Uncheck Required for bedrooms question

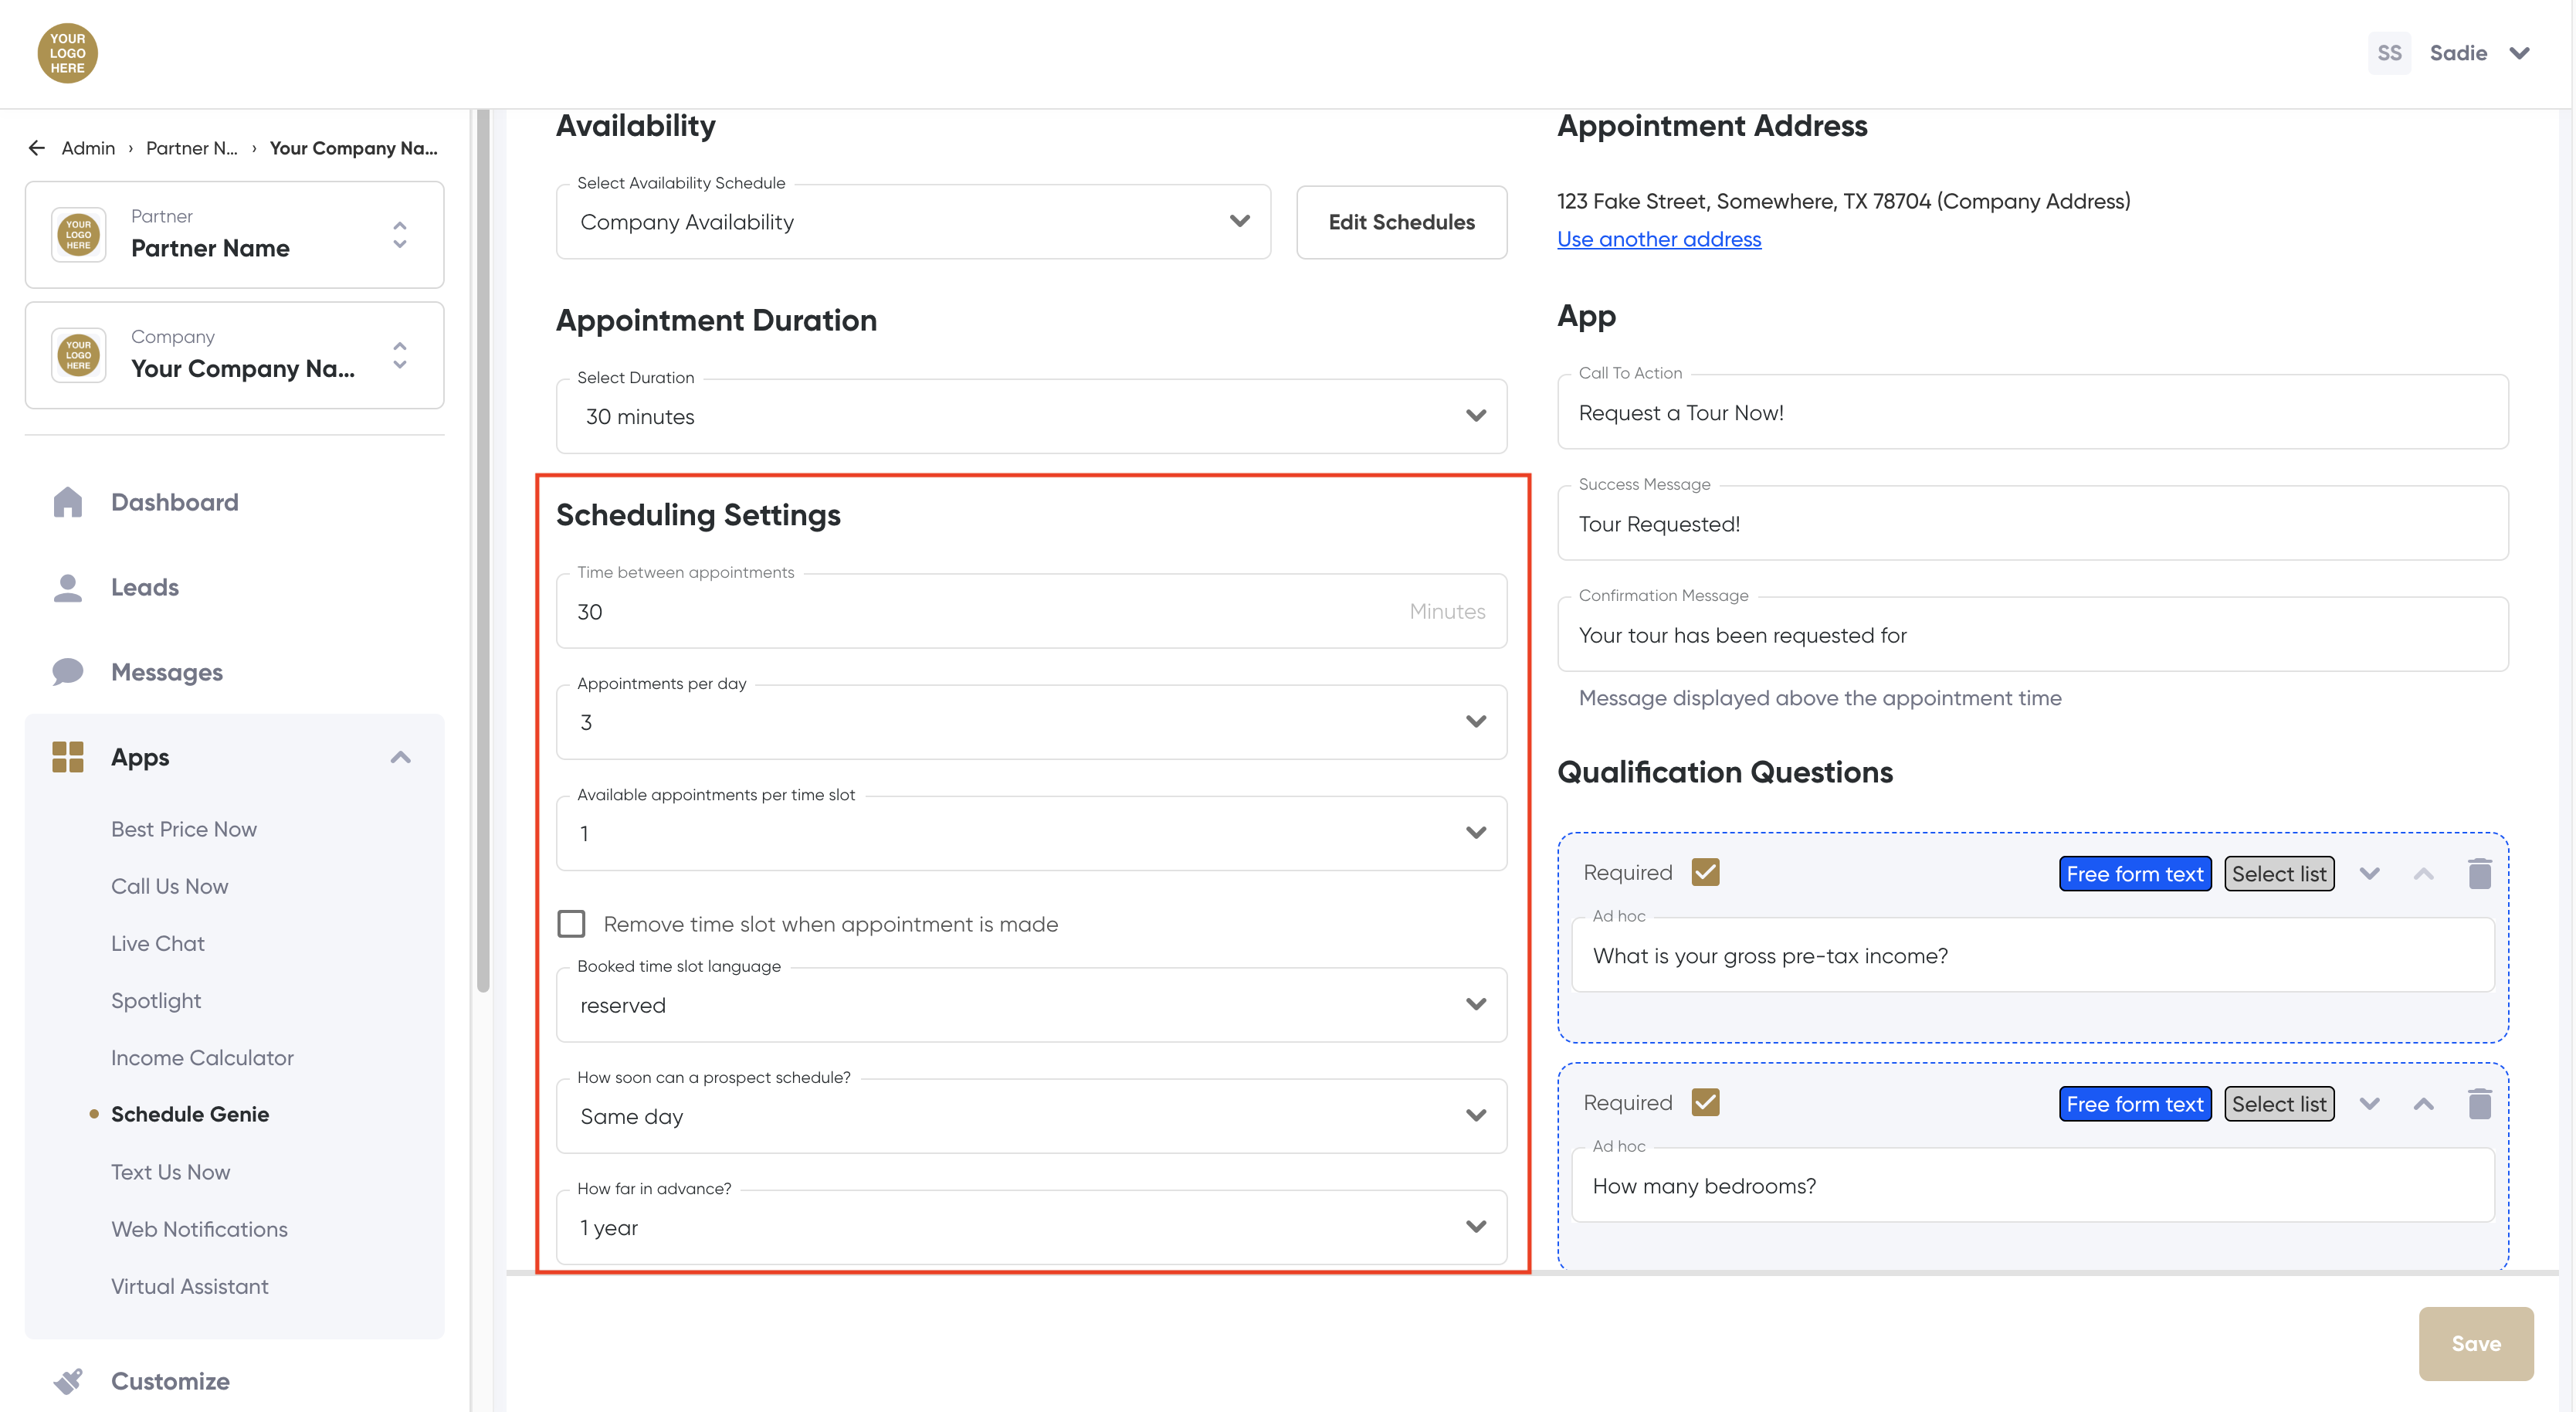point(1705,1103)
